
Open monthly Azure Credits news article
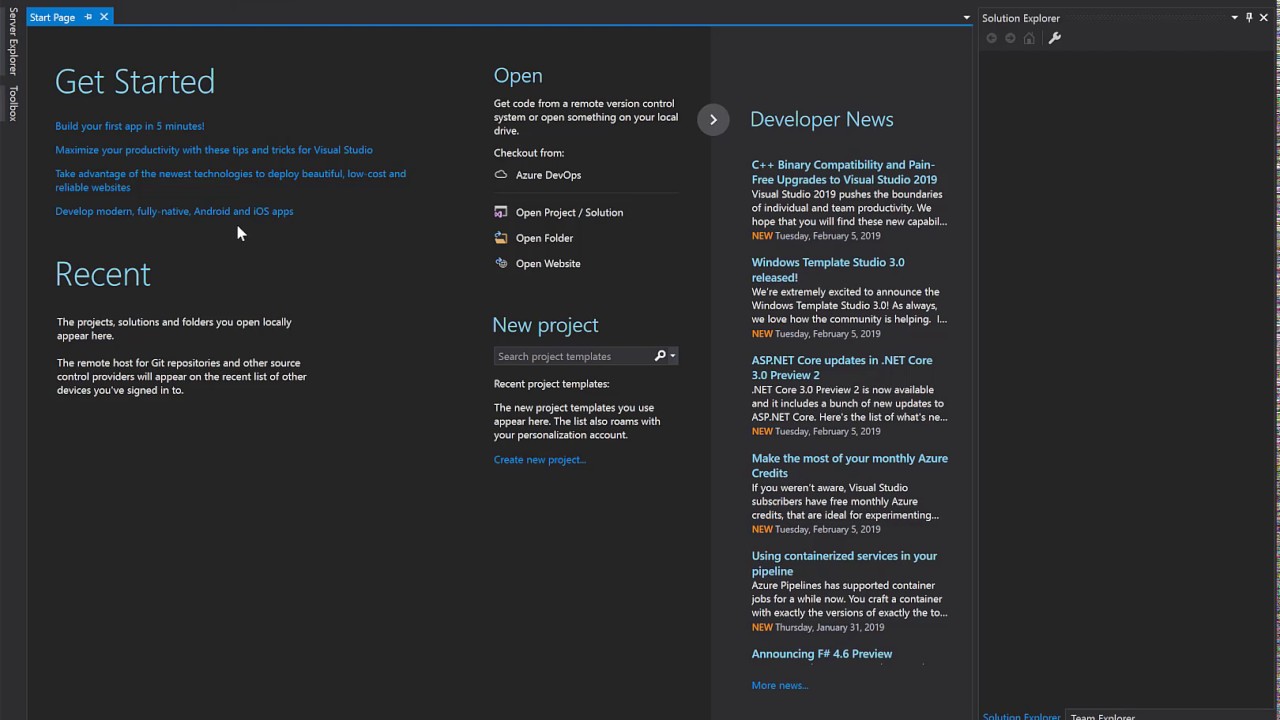(850, 466)
